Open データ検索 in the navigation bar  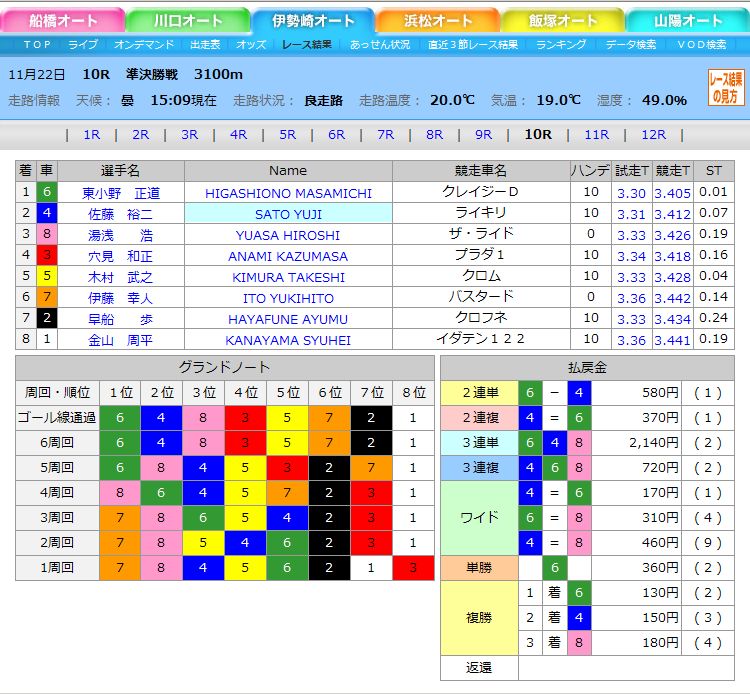tap(631, 44)
